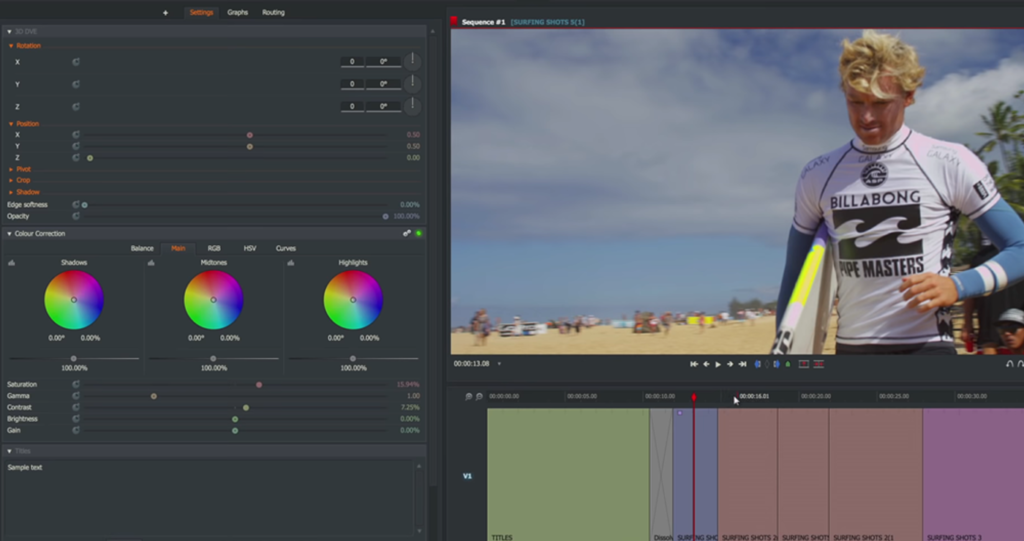
Task: Click the add effect plus icon
Action: click(165, 12)
